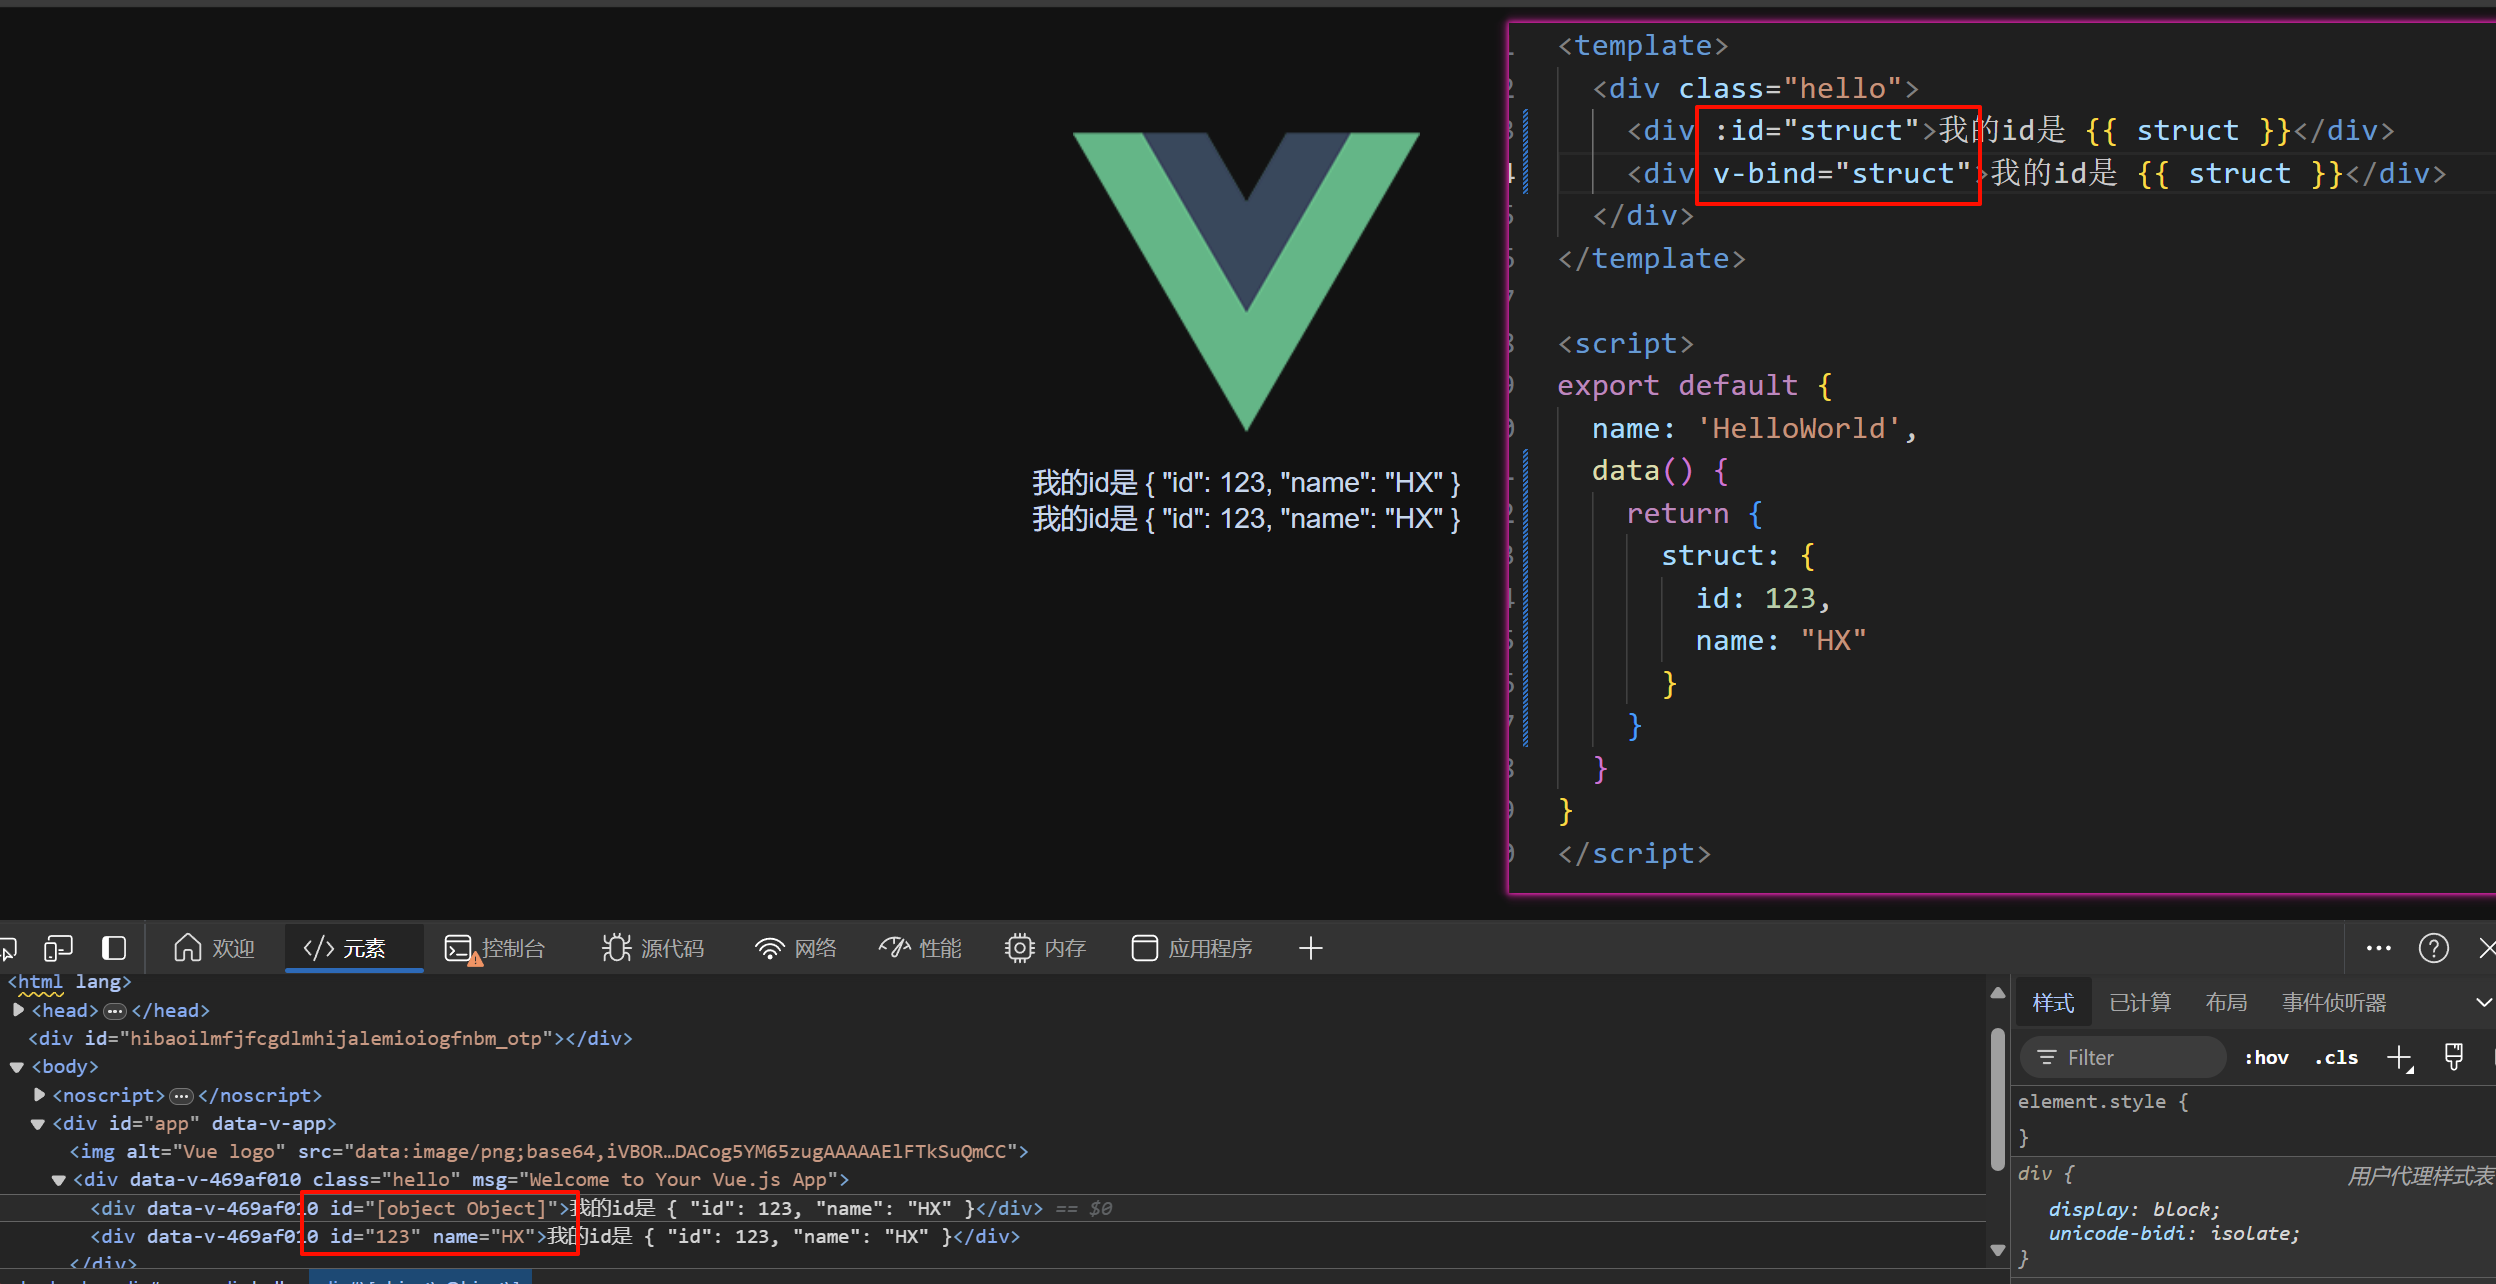Switch to the 已计算 computed tab

[x=2140, y=1002]
